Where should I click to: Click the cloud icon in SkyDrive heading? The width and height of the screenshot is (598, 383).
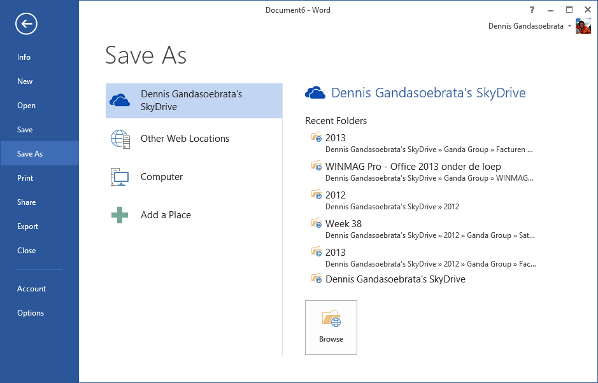pyautogui.click(x=315, y=93)
